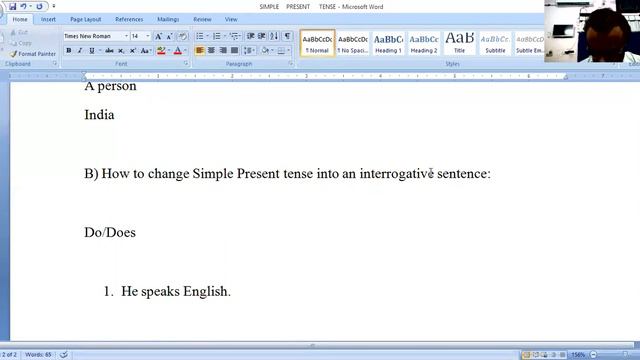
Task: Increase the paragraph indent
Action: tap(262, 36)
